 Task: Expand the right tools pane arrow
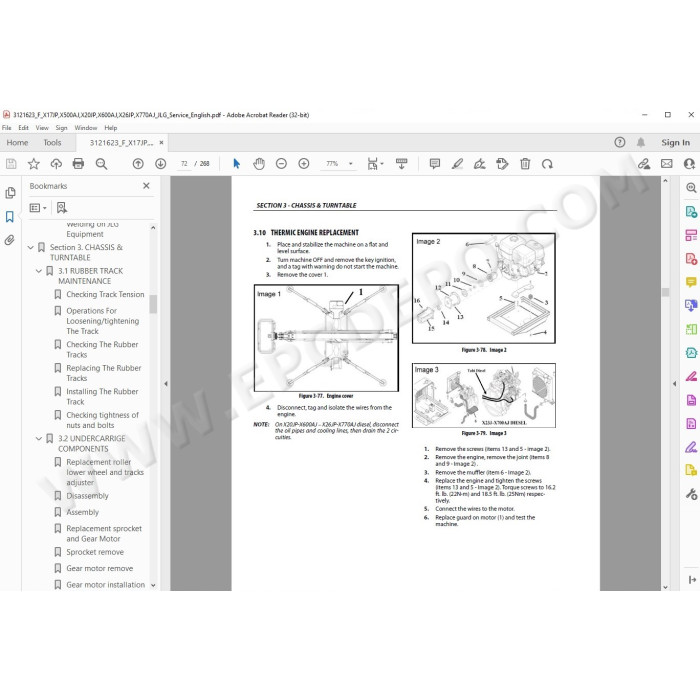tap(675, 383)
